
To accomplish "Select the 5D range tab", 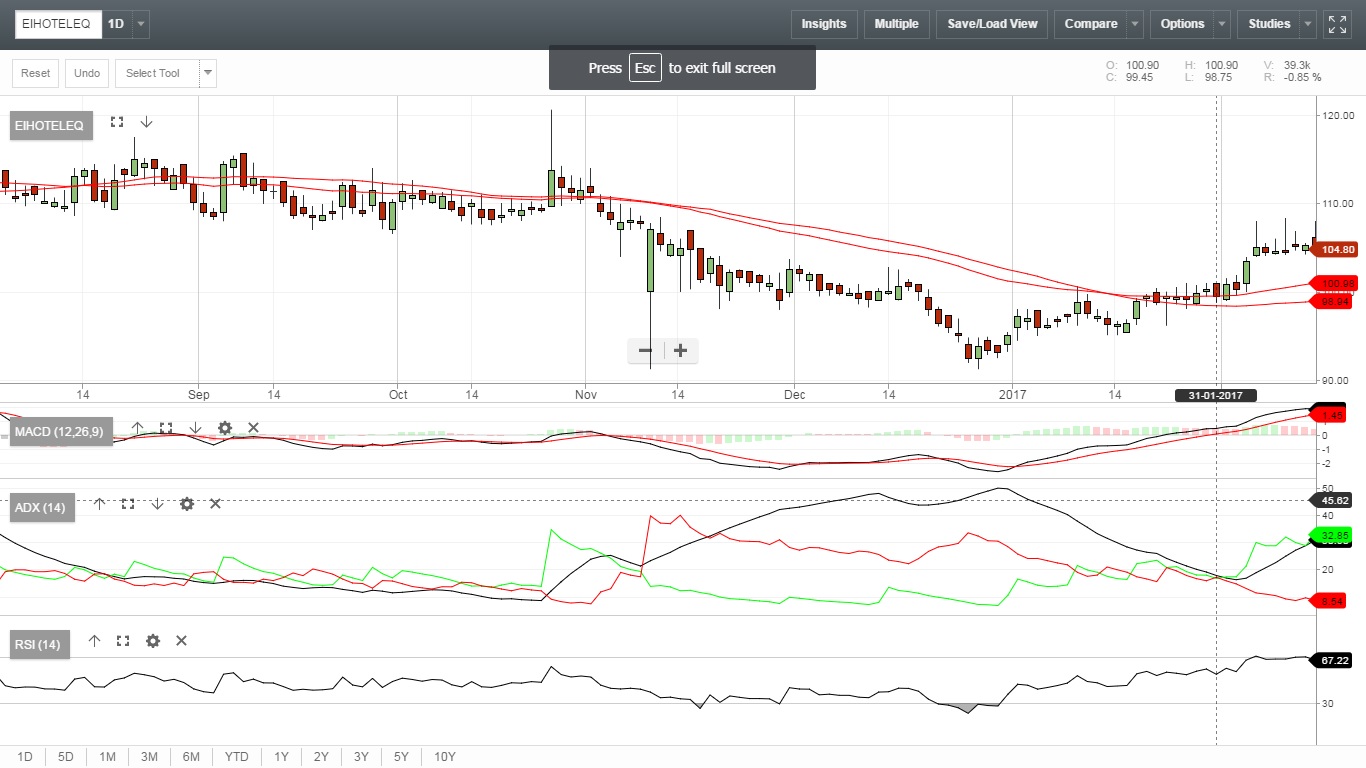I will coord(66,757).
